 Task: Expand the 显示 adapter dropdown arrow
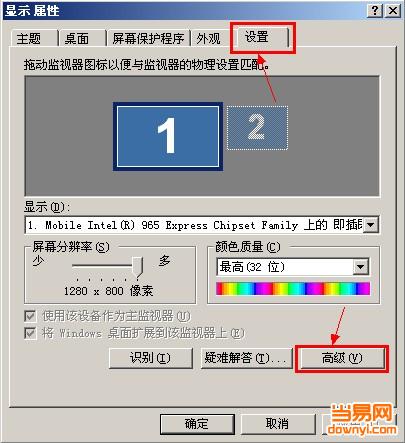[x=370, y=225]
